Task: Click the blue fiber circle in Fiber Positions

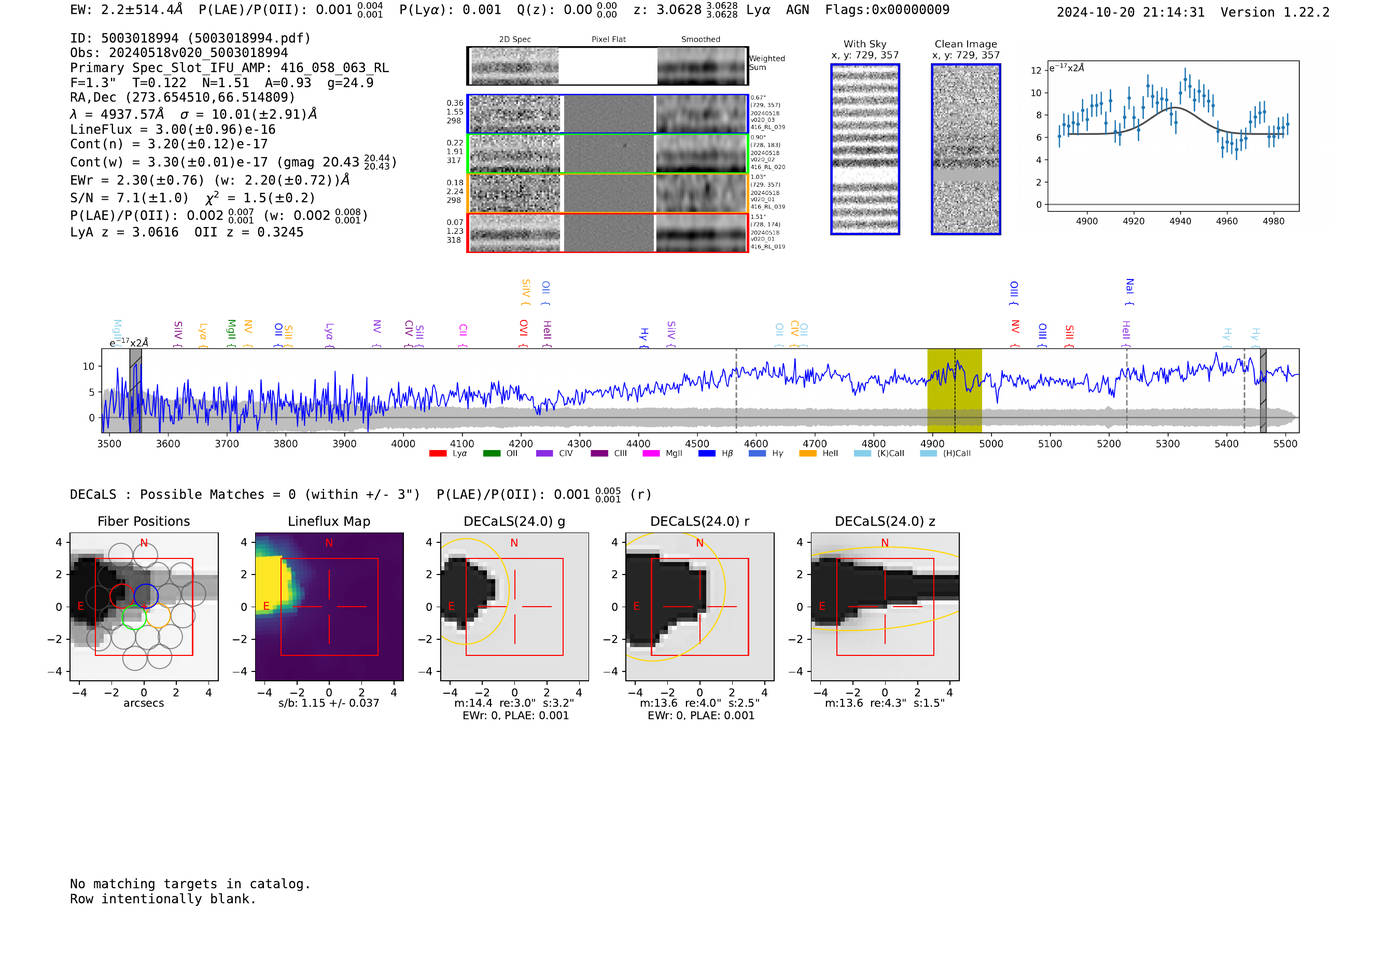Action: coord(146,595)
